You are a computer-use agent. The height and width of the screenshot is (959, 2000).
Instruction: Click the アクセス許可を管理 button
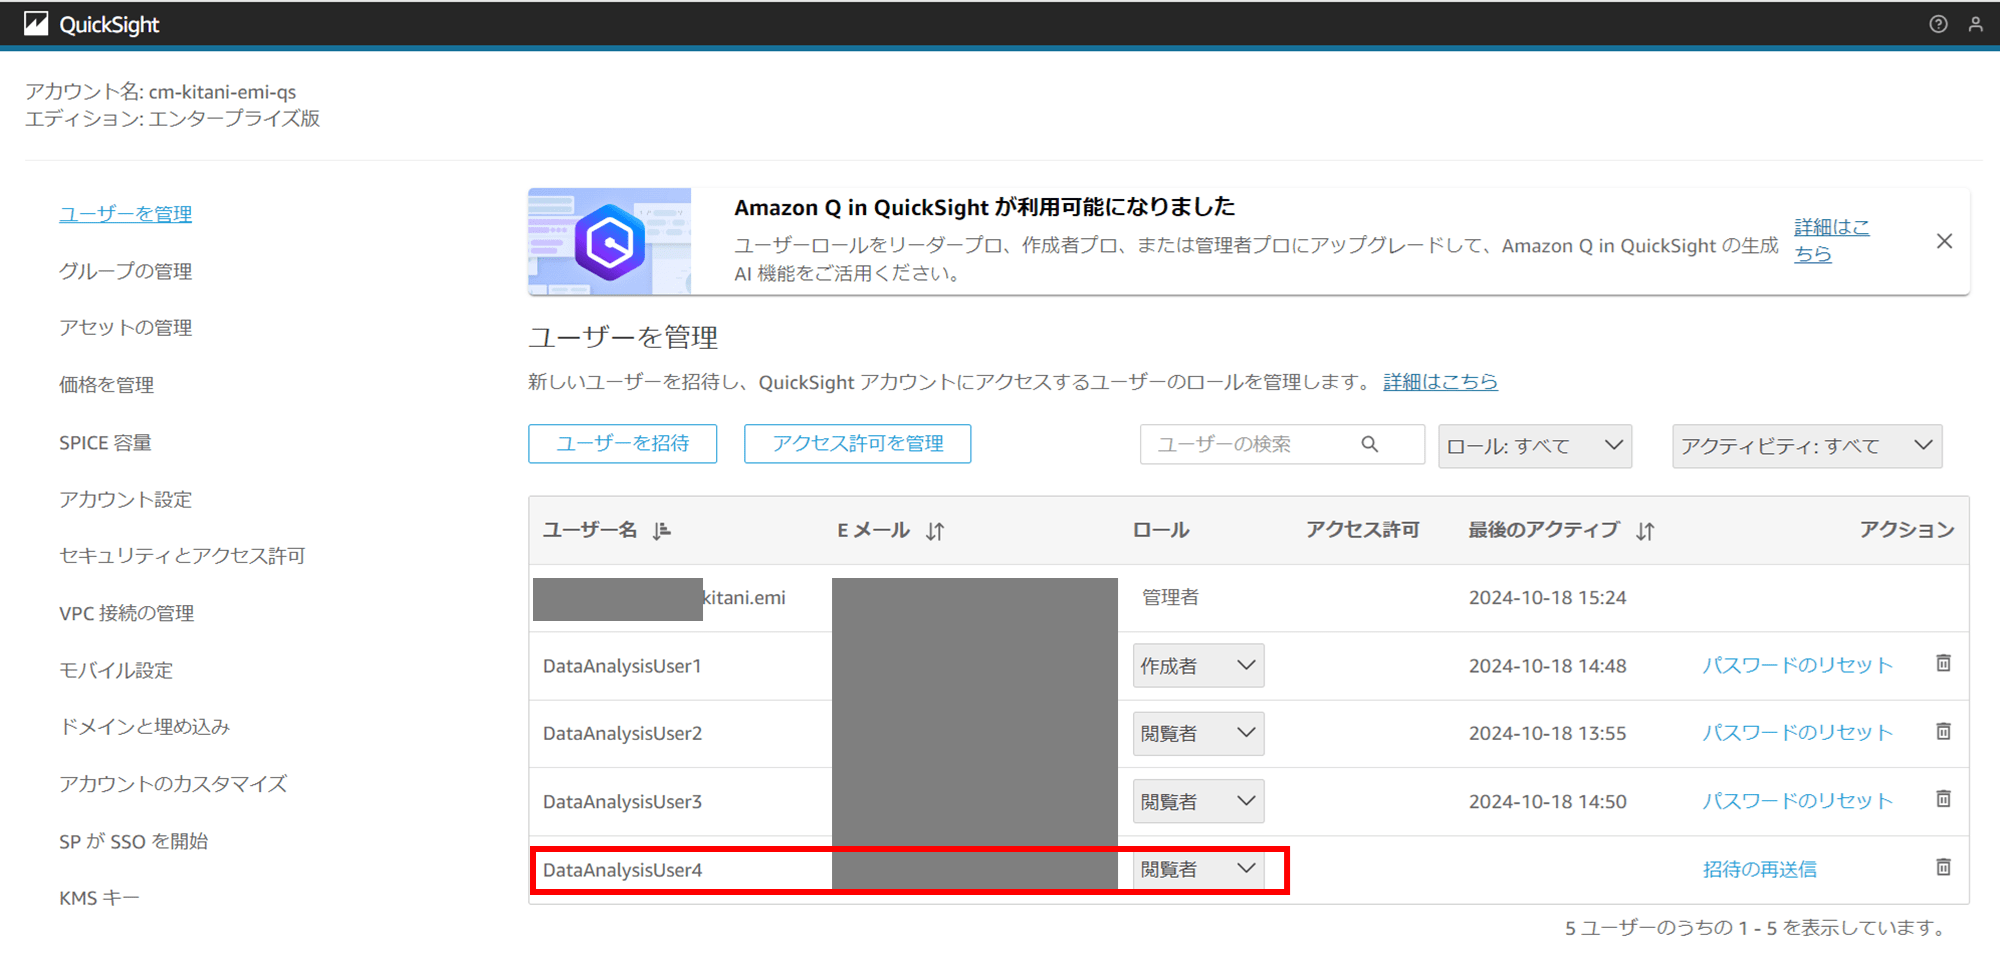[x=857, y=444]
